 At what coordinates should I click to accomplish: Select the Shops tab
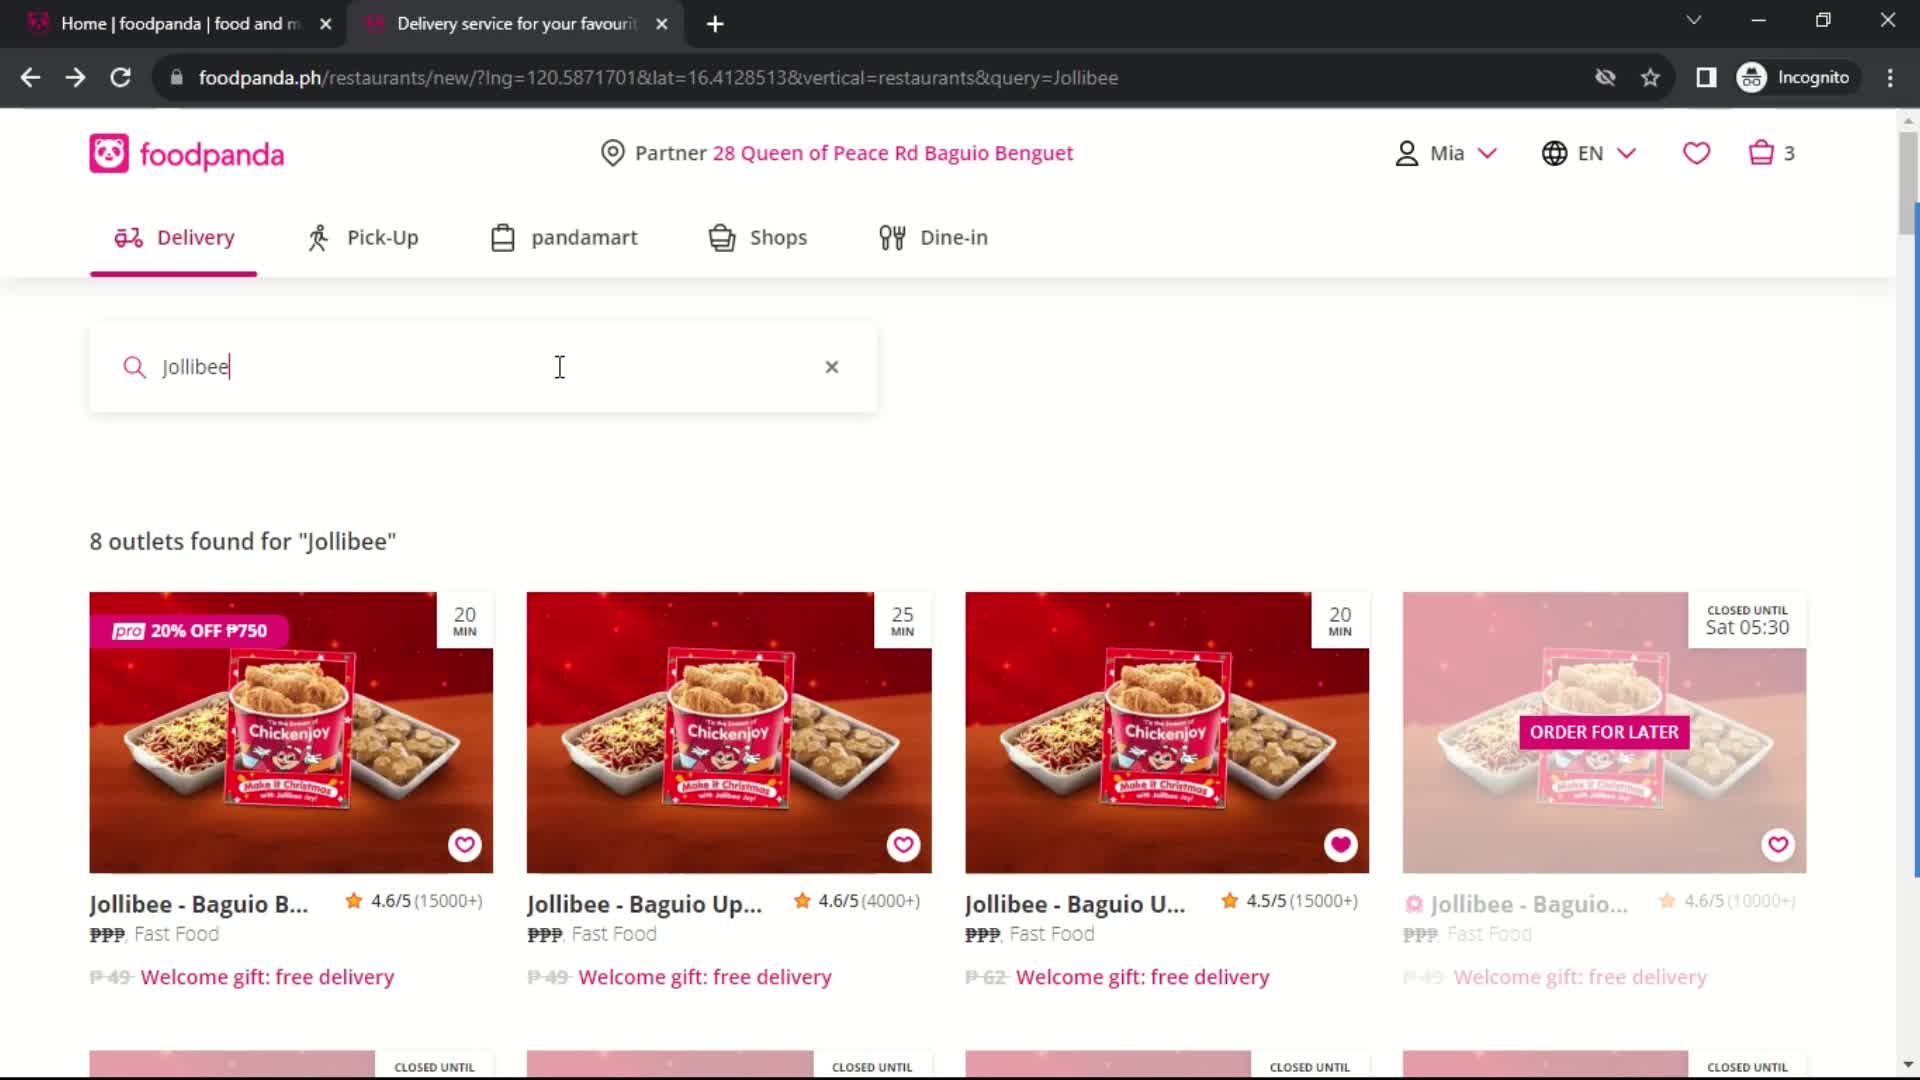757,238
